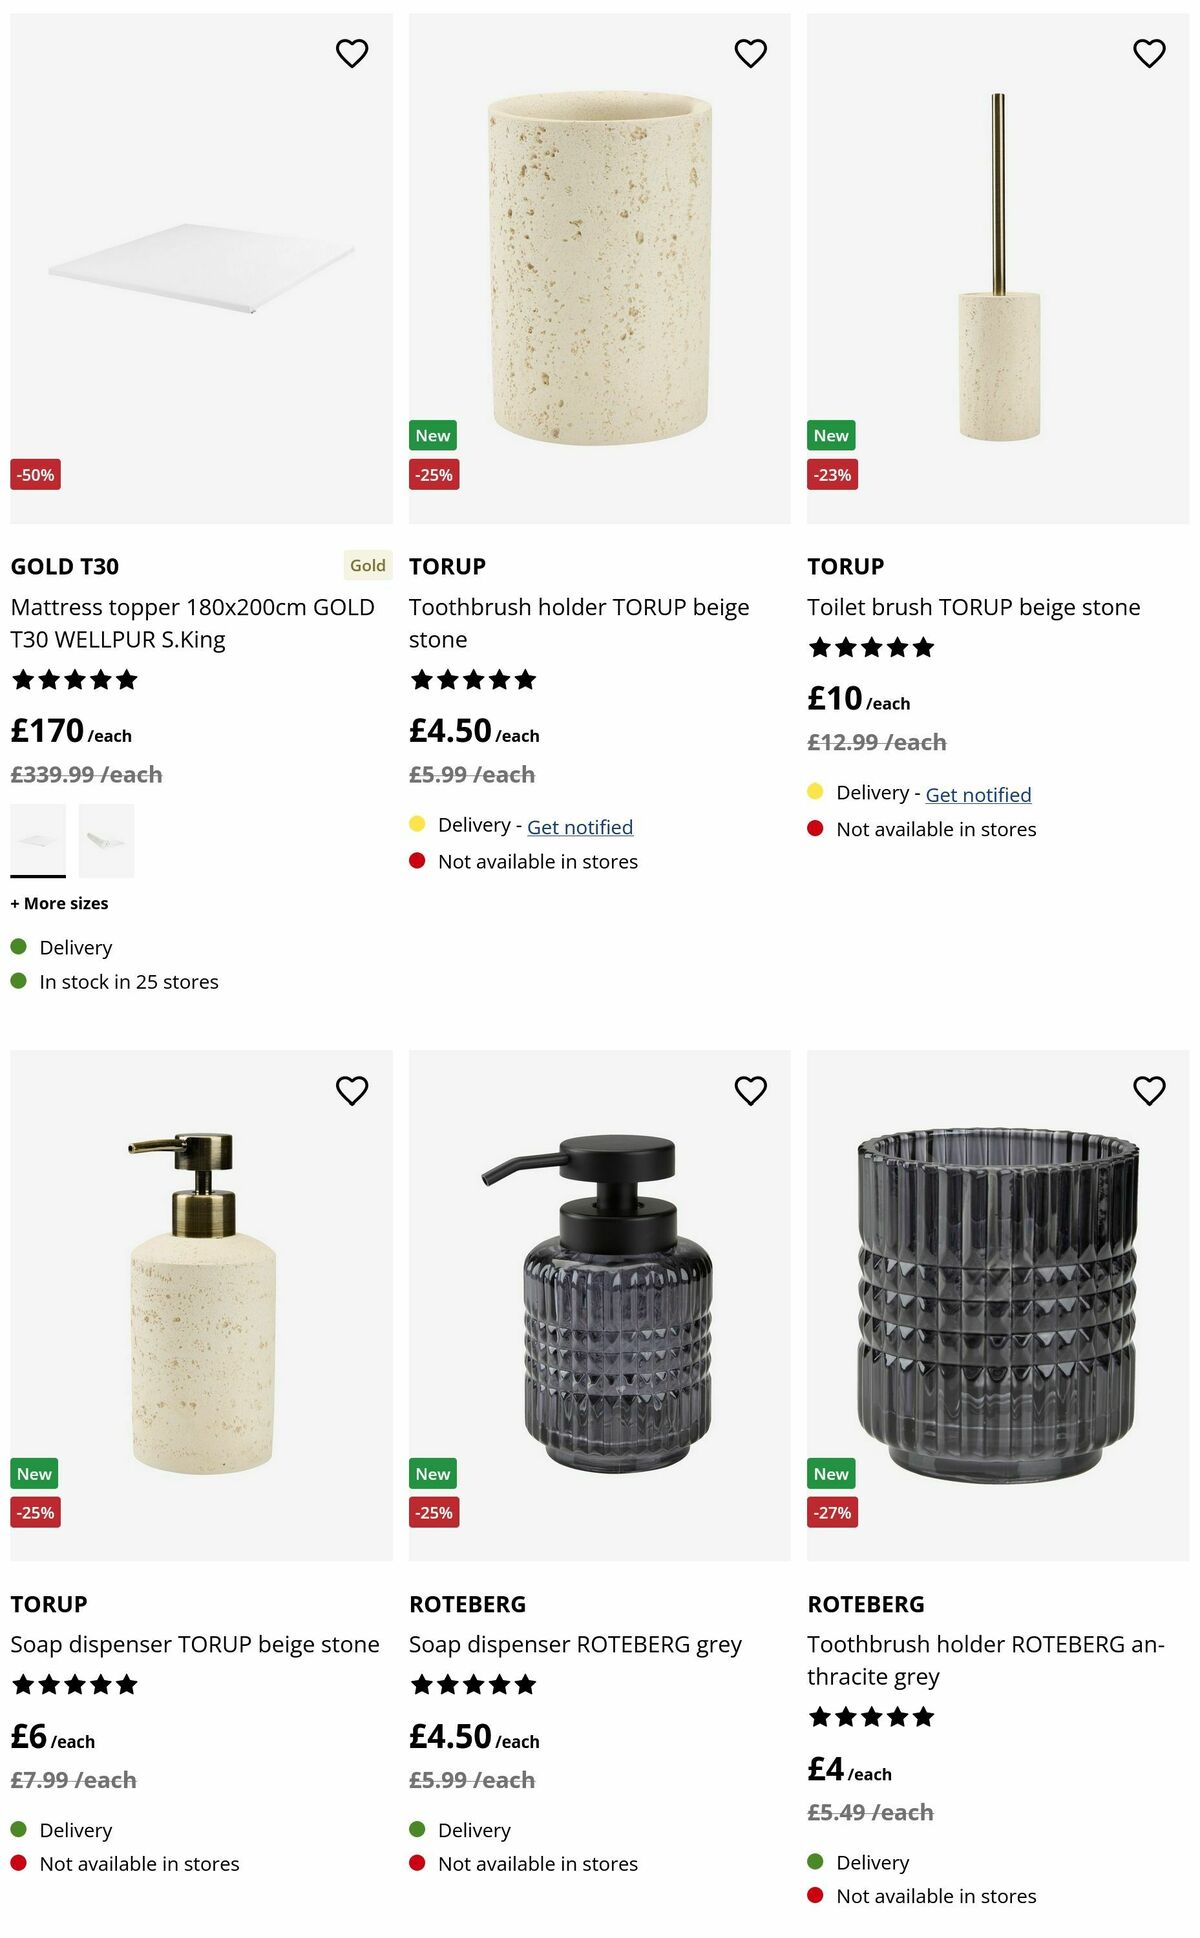The image size is (1200, 1938).
Task: Click the -50% discount badge
Action: [x=36, y=475]
